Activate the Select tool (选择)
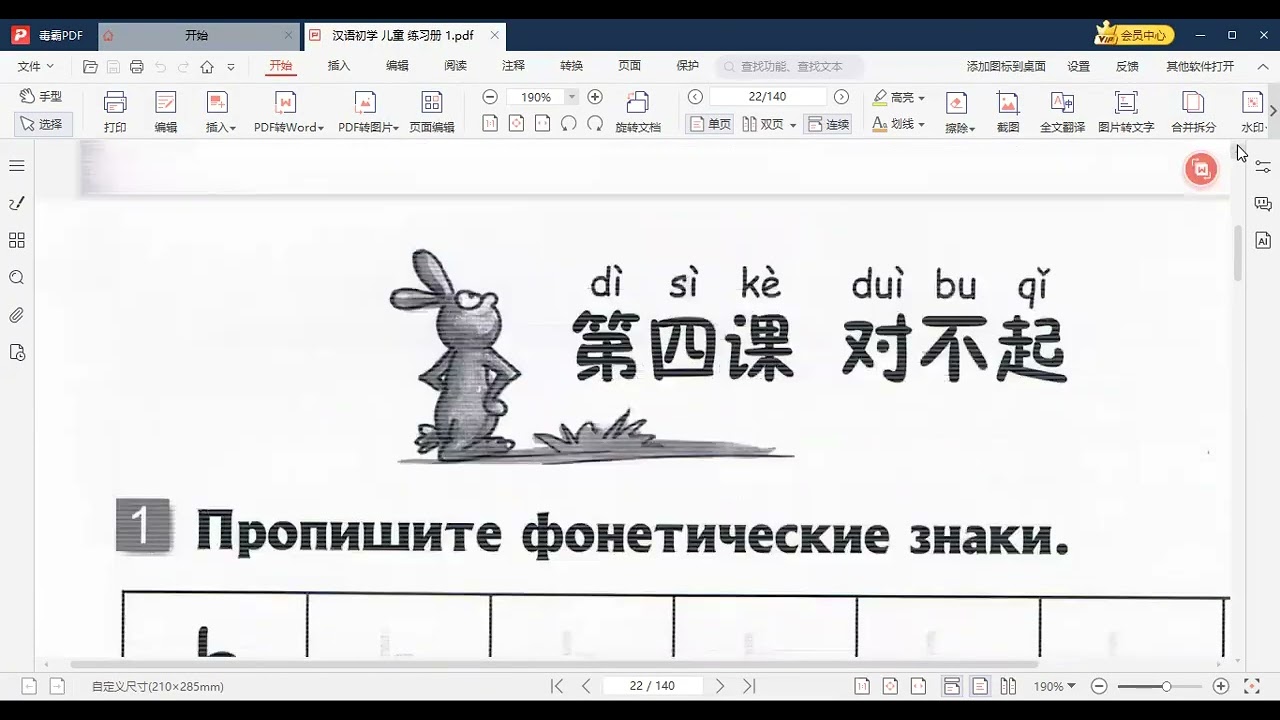The image size is (1280, 720). coord(41,124)
